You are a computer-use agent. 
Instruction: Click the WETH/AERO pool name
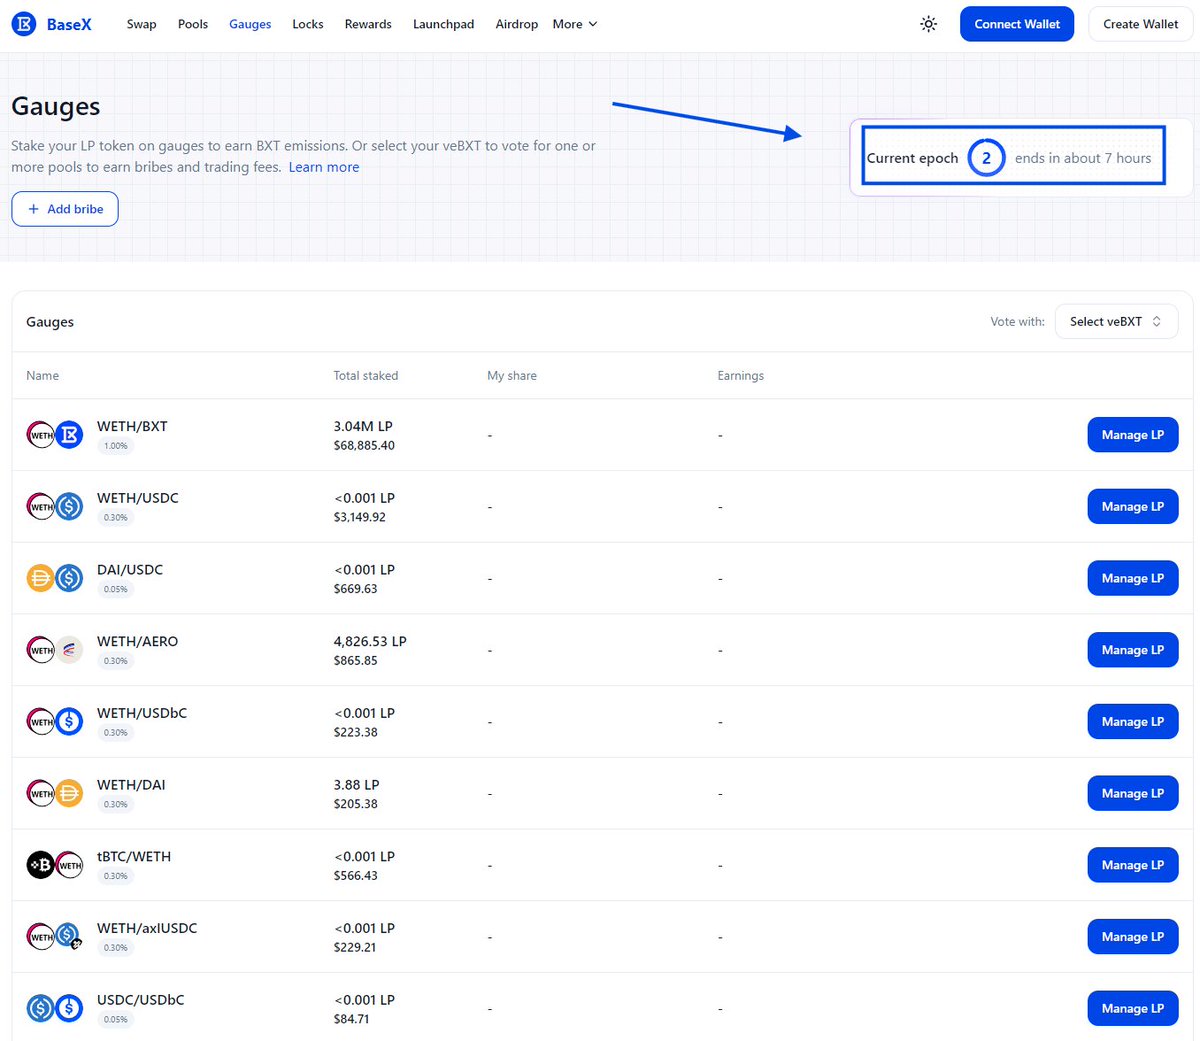coord(138,641)
